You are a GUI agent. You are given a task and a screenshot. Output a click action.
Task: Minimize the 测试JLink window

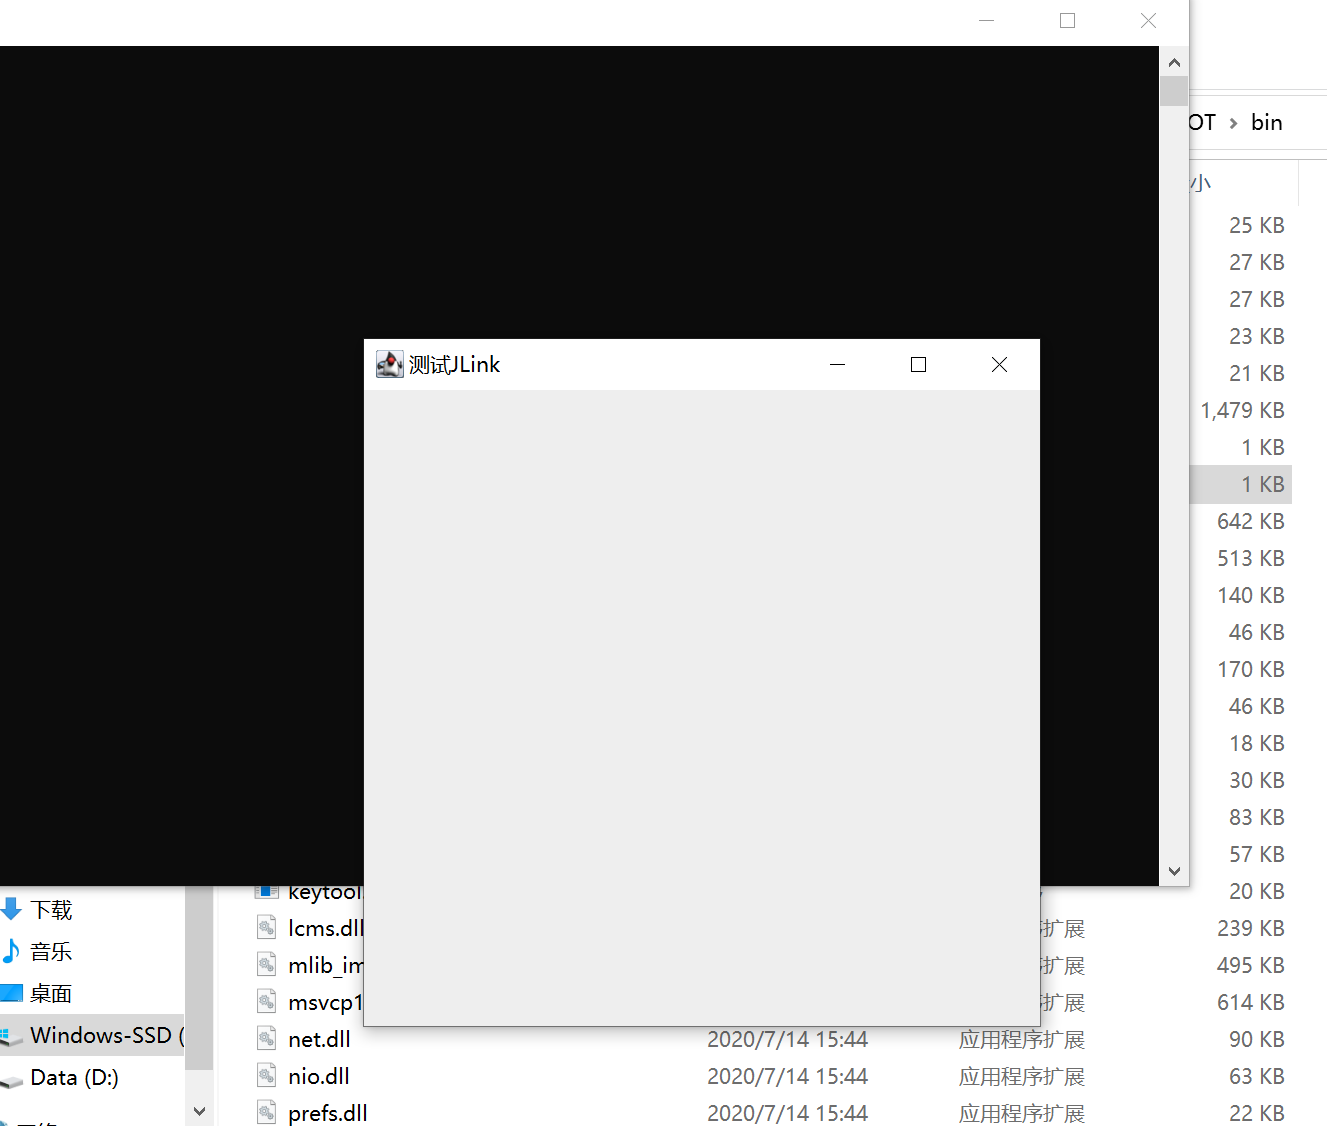pyautogui.click(x=838, y=365)
